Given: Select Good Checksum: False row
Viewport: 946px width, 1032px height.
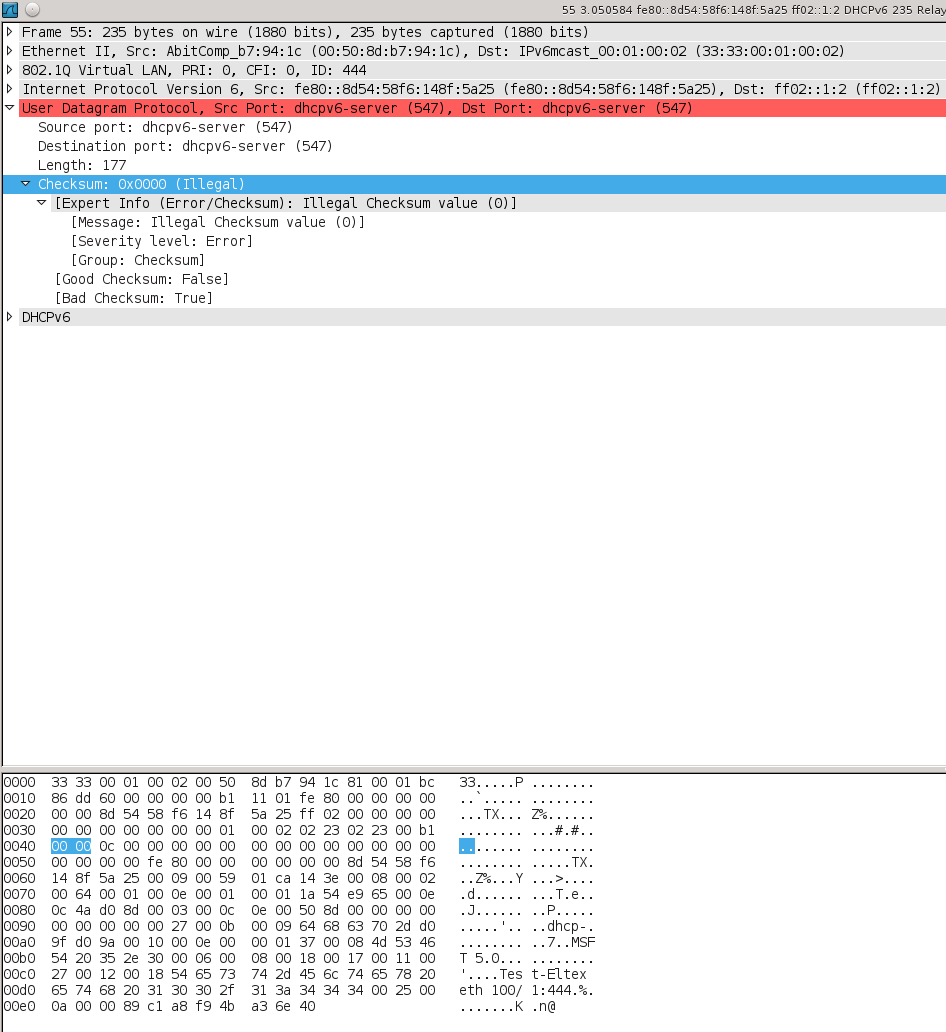Looking at the screenshot, I should 142,280.
